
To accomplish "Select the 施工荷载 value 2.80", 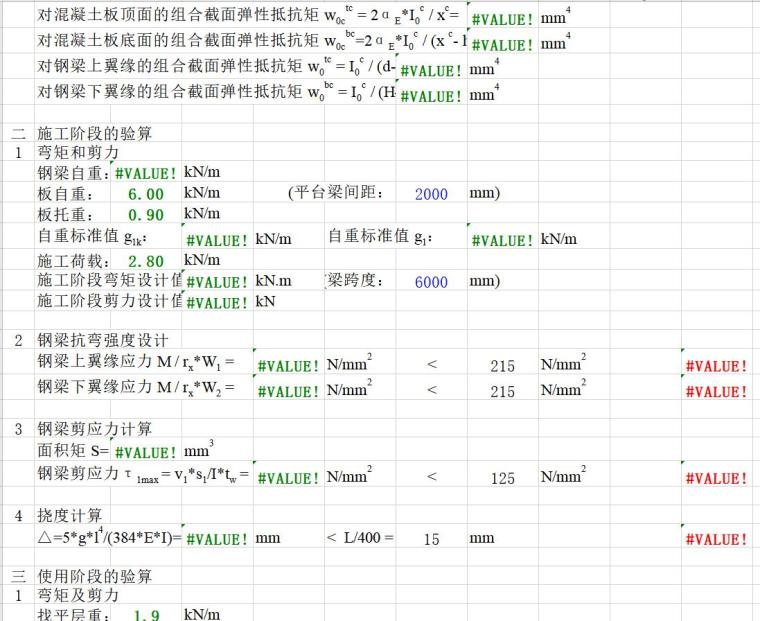I will click(146, 261).
